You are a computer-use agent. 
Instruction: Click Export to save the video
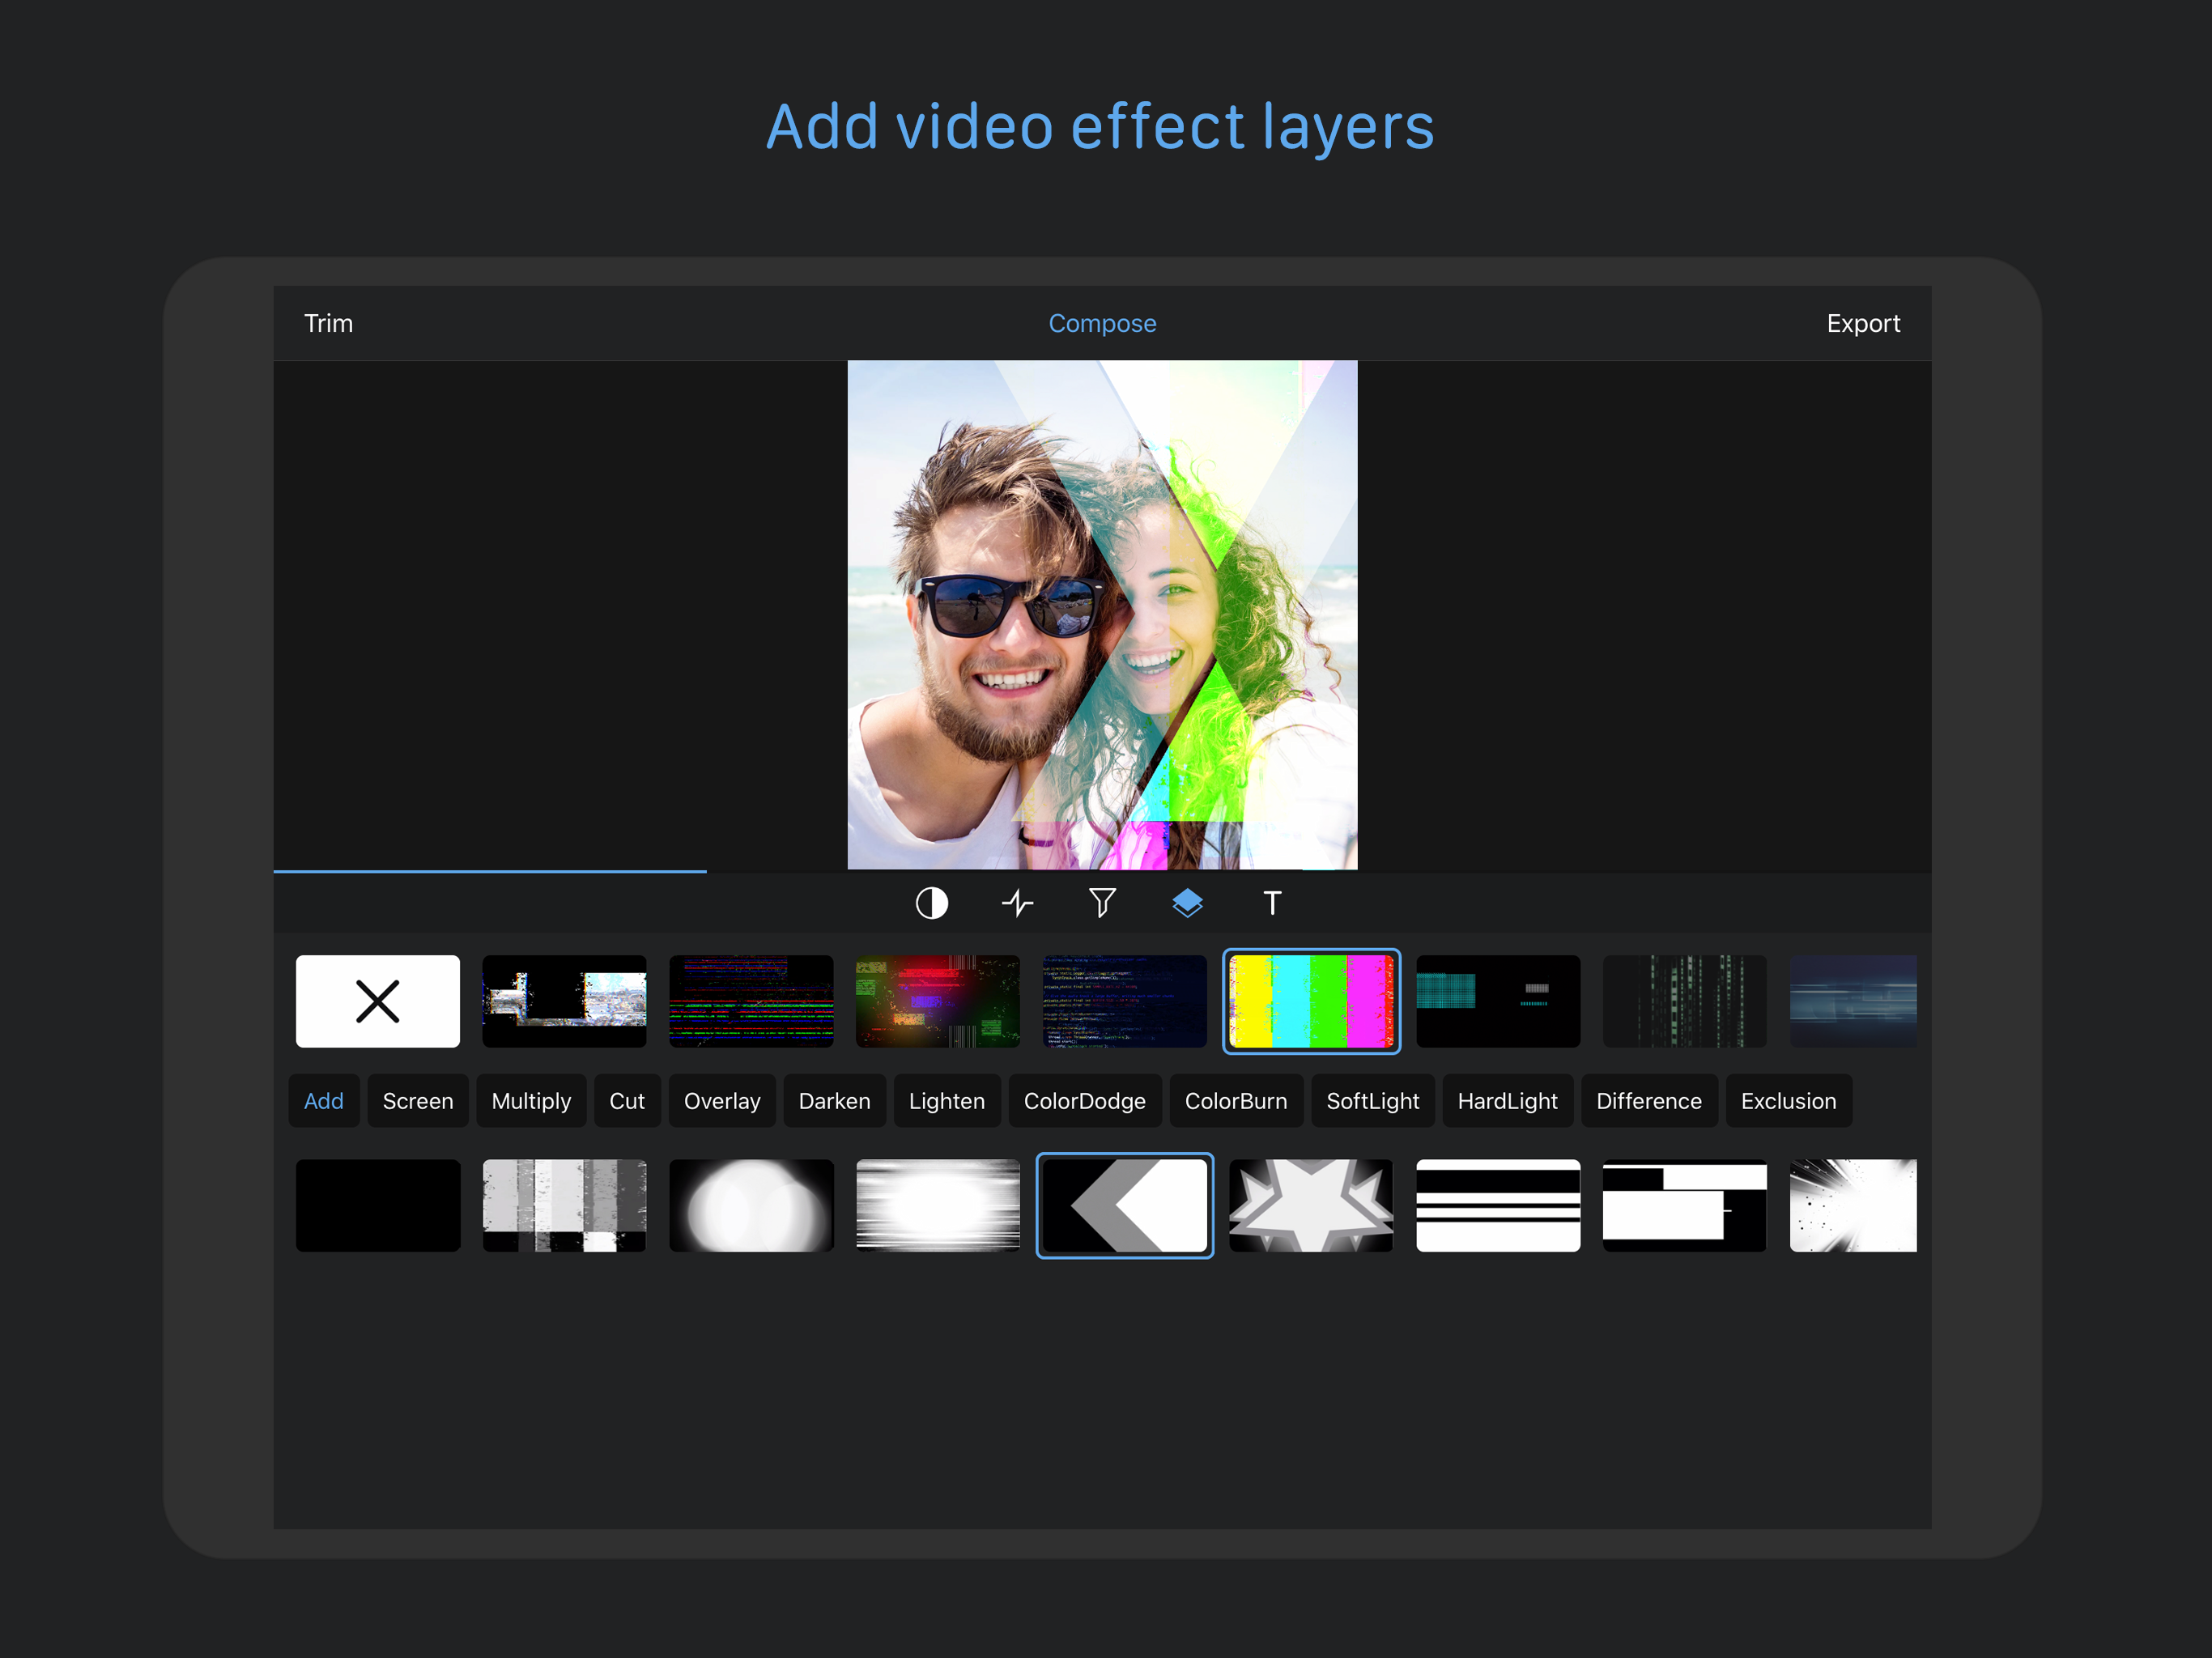coord(1863,322)
